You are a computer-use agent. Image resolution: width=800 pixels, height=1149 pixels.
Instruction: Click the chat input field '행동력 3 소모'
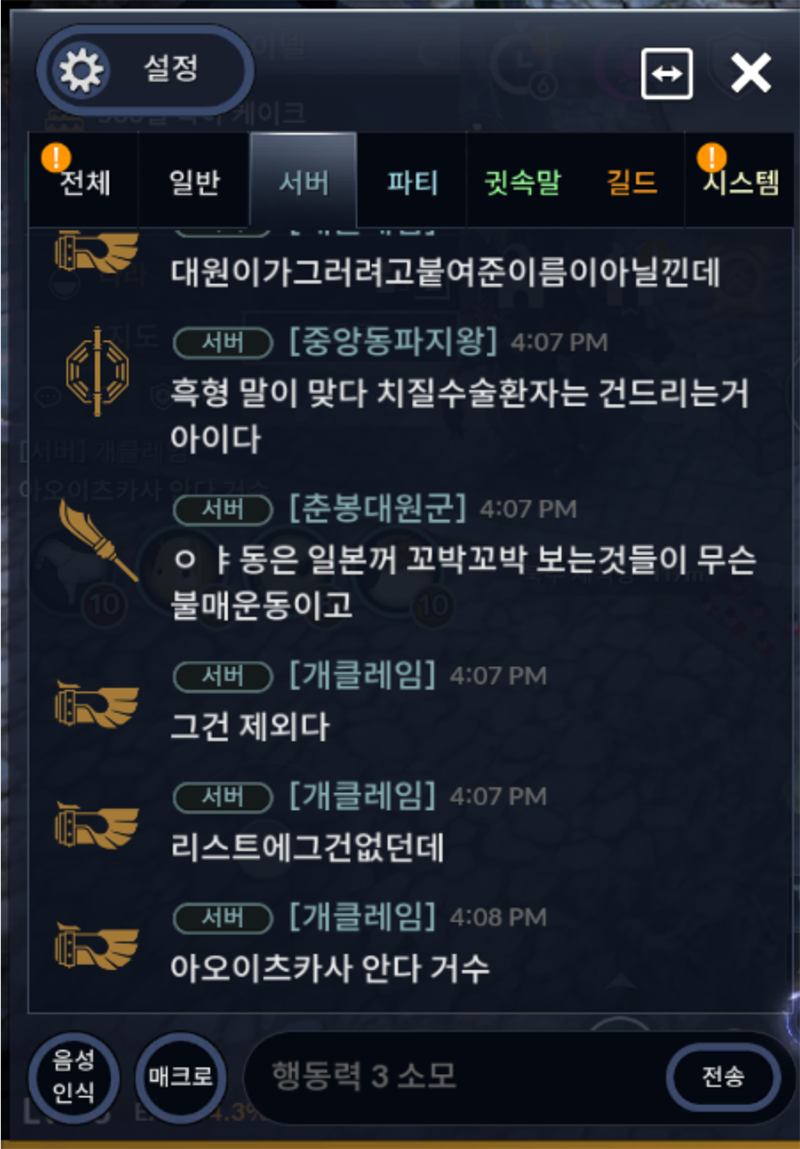(x=454, y=1076)
